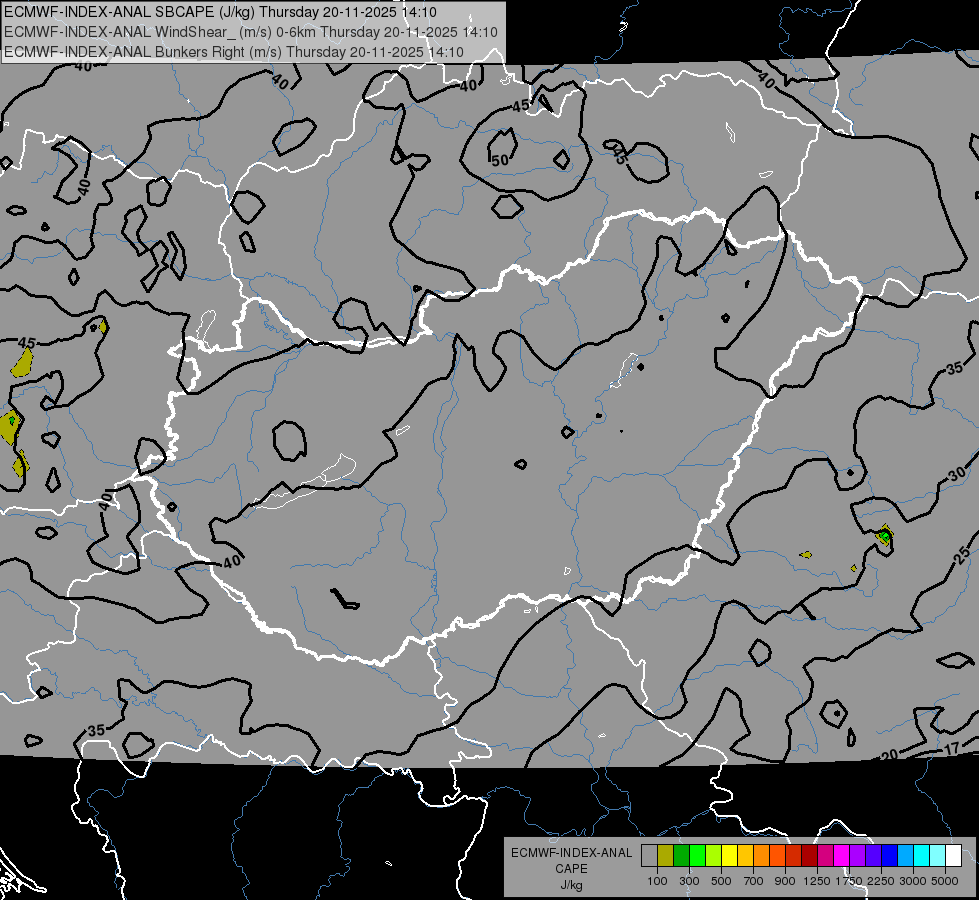Select the 5000 legend tick label

[945, 881]
